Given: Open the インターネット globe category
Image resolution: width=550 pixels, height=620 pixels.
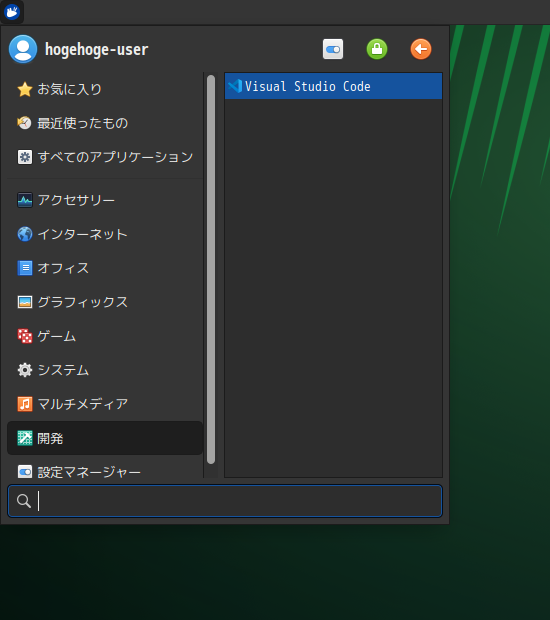Looking at the screenshot, I should click(105, 234).
